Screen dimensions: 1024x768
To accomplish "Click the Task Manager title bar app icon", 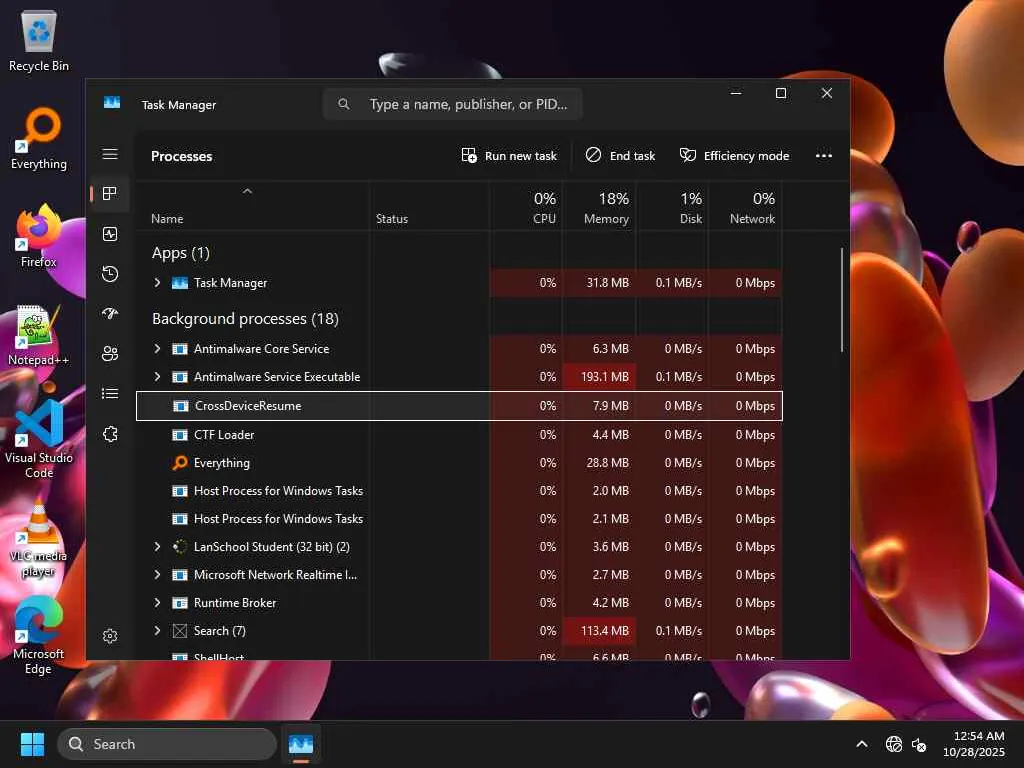I will point(112,103).
